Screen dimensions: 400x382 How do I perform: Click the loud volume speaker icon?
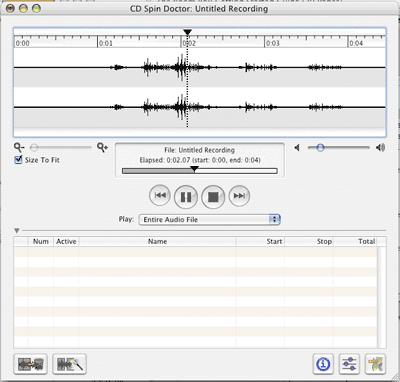(x=380, y=147)
